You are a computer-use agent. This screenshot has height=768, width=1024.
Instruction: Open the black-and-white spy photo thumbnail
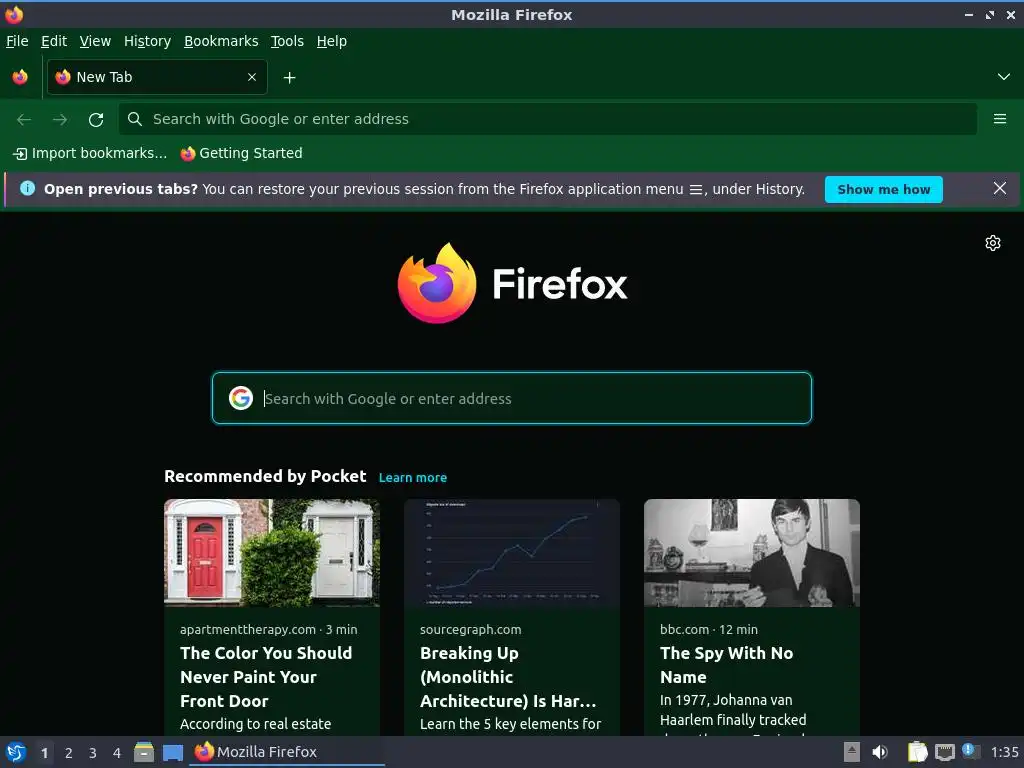752,552
